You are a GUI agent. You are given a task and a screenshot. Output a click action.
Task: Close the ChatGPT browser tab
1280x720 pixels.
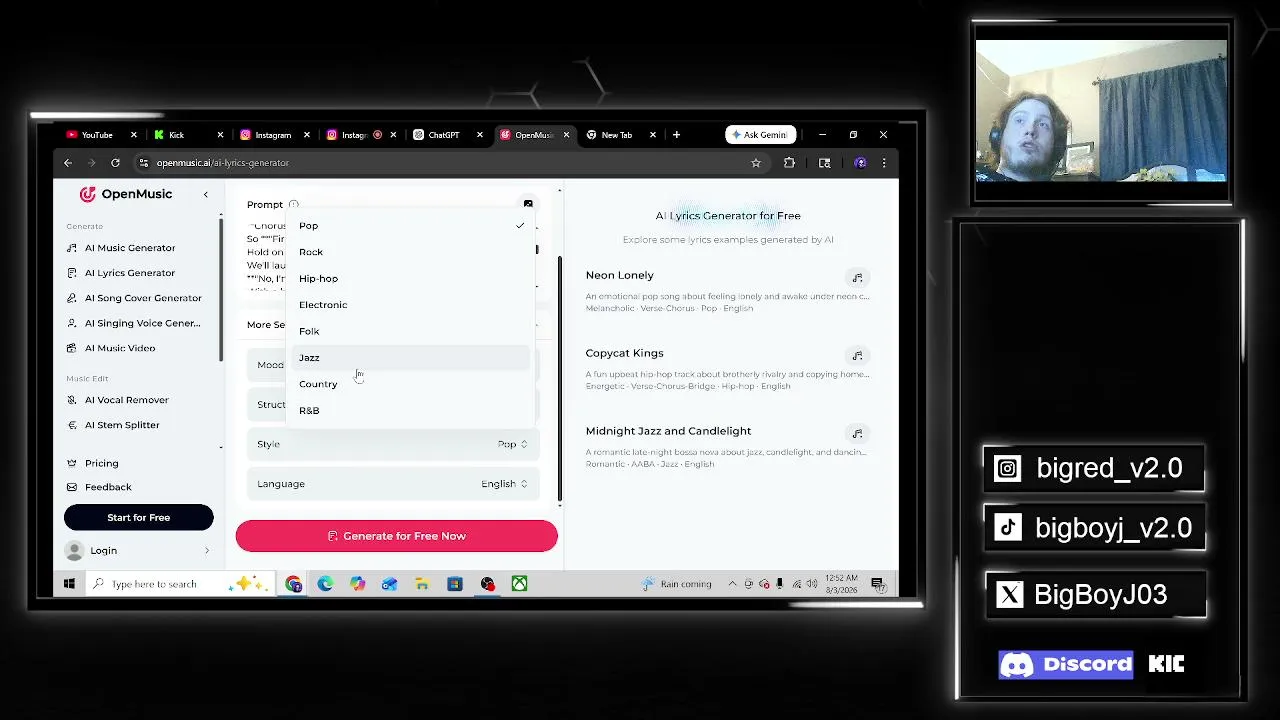[480, 135]
